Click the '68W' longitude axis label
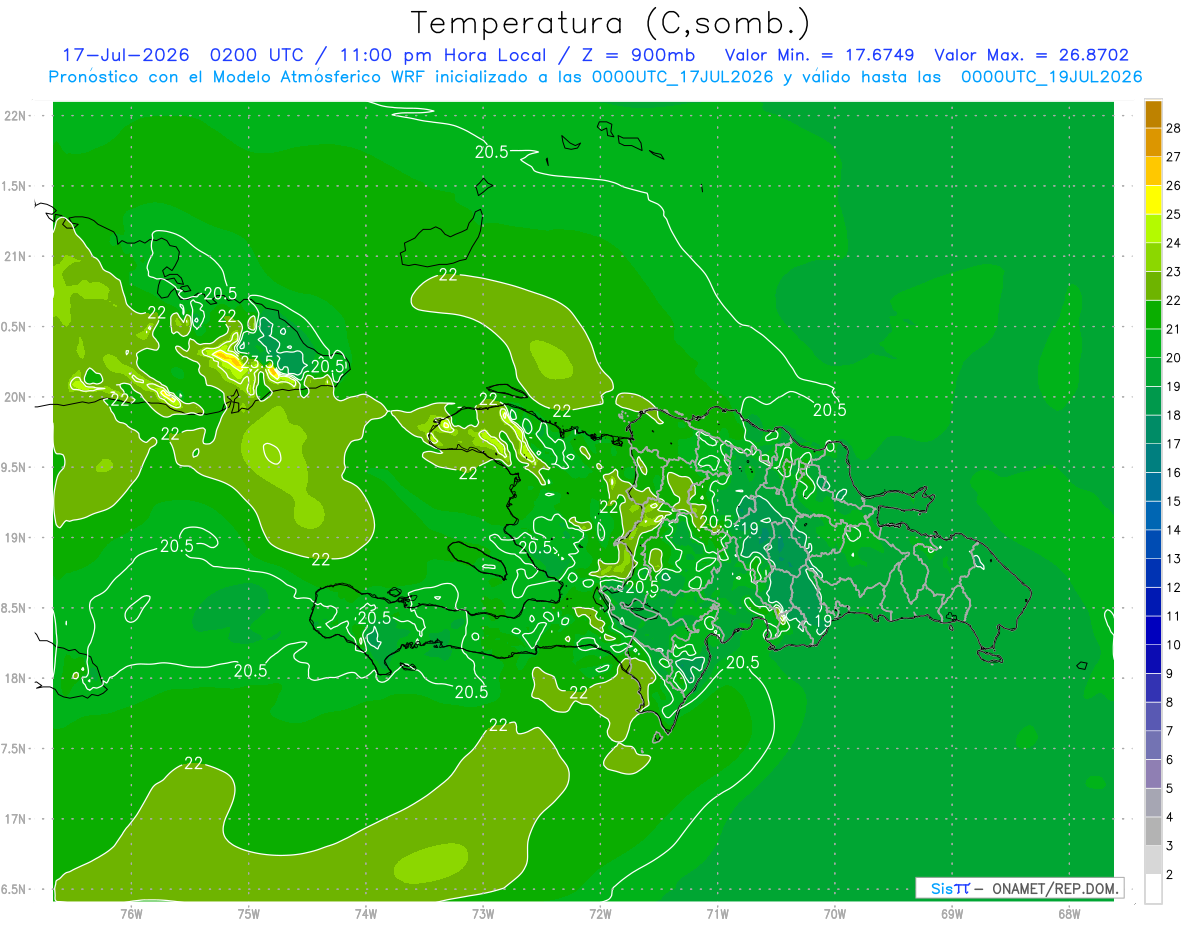Image resolution: width=1200 pixels, height=927 pixels. [1069, 912]
